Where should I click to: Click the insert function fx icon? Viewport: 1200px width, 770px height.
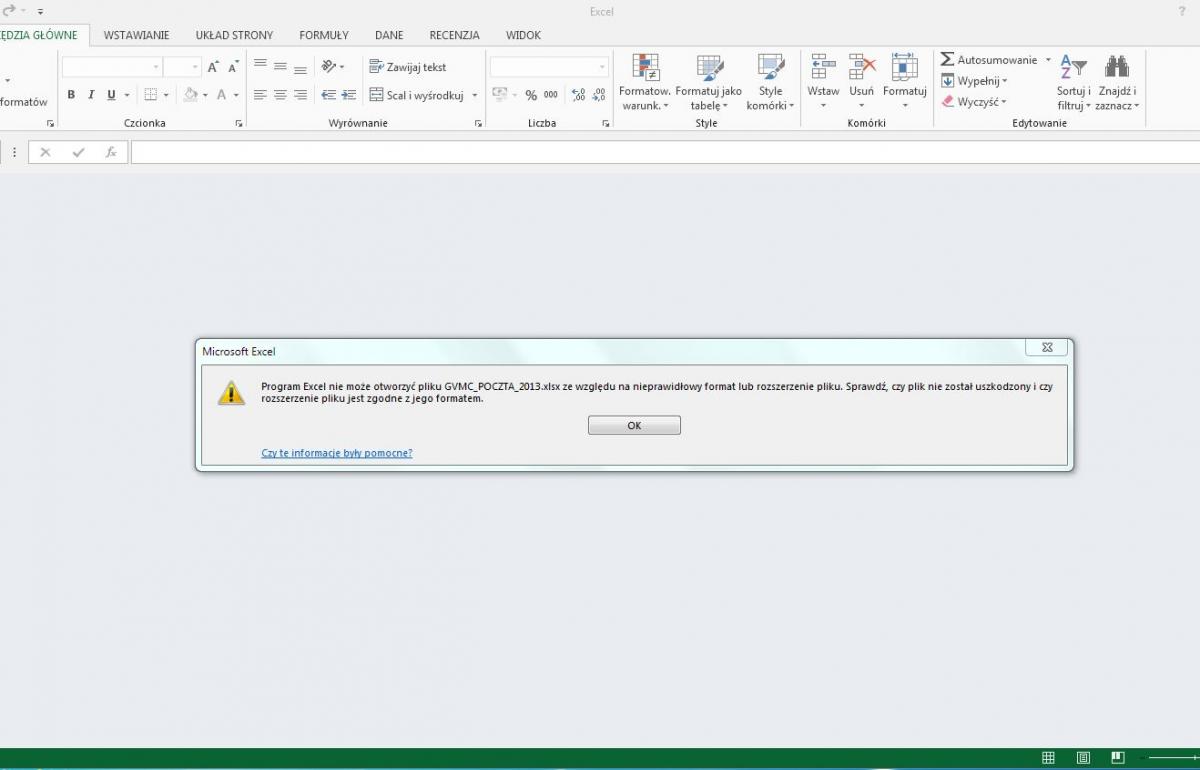(x=111, y=152)
